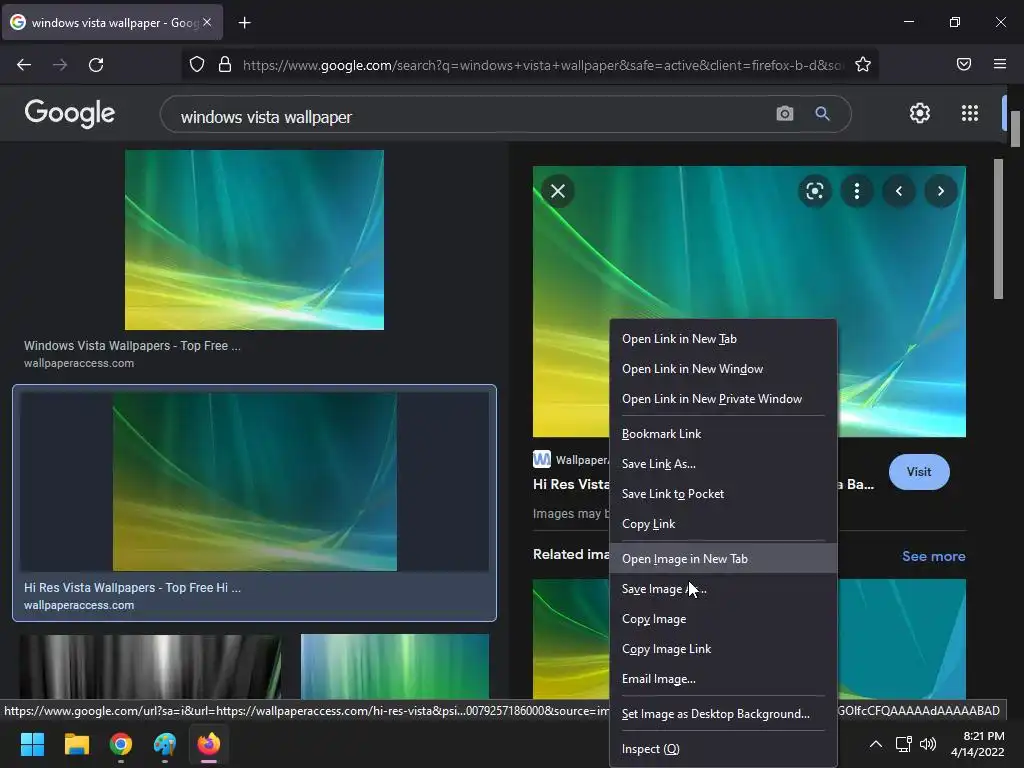Choose Open Link in New Private Window
This screenshot has width=1024, height=768.
723,399
